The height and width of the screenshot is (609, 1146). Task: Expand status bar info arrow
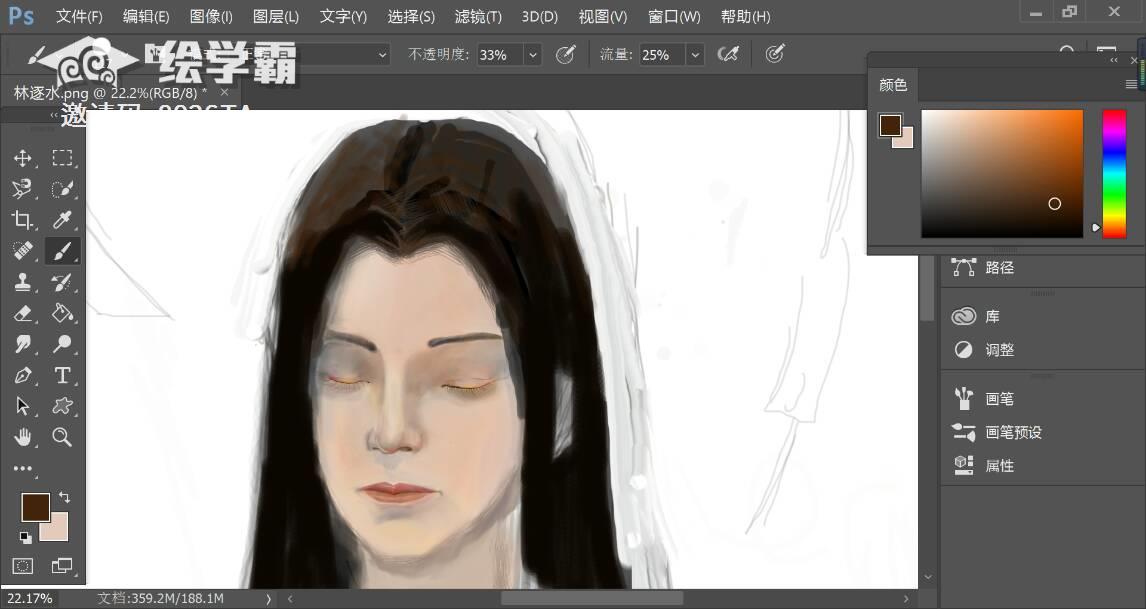click(268, 599)
